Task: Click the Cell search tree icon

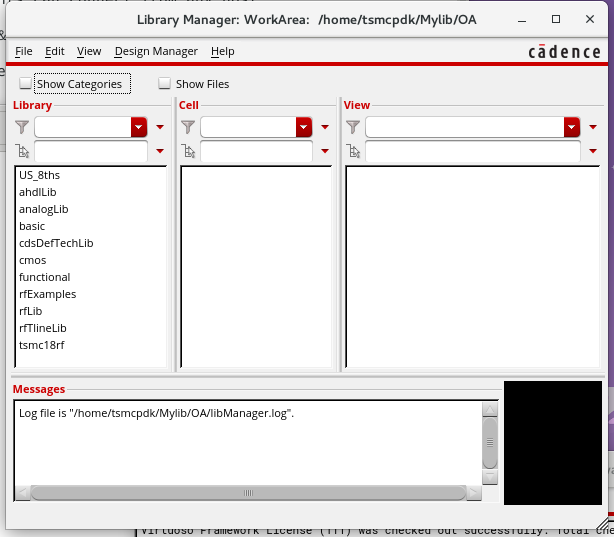Action: (188, 151)
